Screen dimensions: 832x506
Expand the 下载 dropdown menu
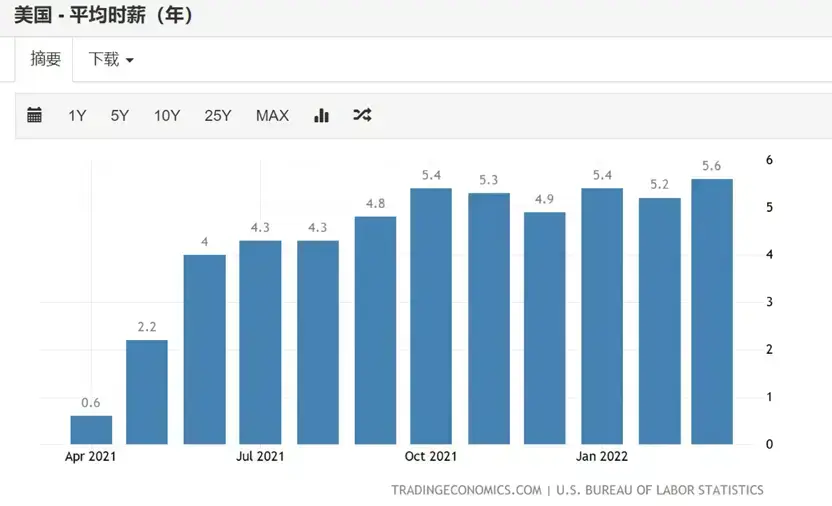(x=111, y=59)
